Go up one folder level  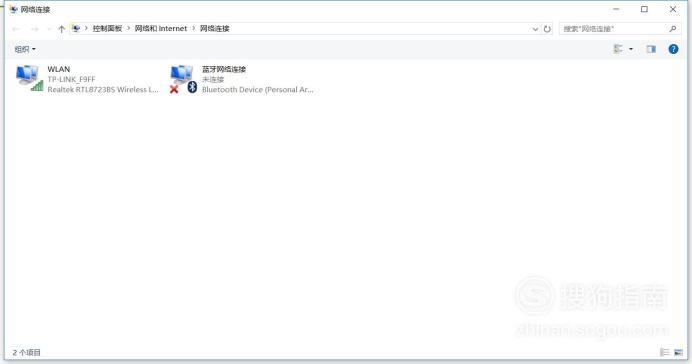(61, 29)
